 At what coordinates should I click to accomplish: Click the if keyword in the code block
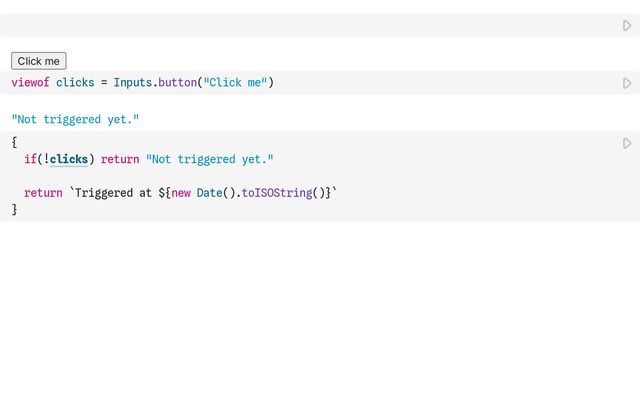tap(30, 160)
